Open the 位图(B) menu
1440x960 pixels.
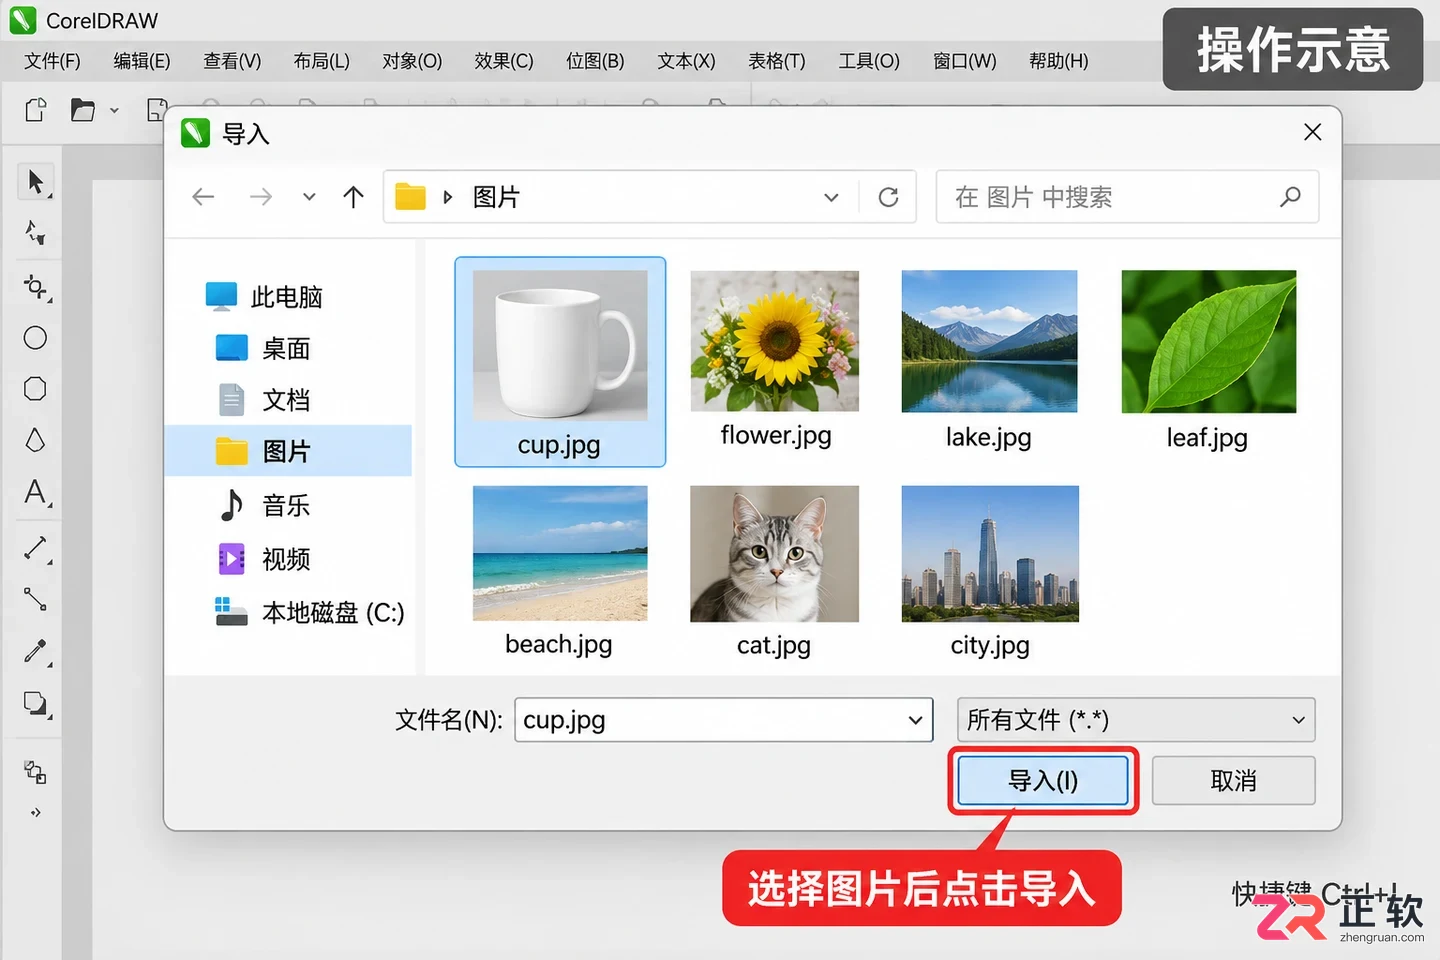pyautogui.click(x=595, y=61)
